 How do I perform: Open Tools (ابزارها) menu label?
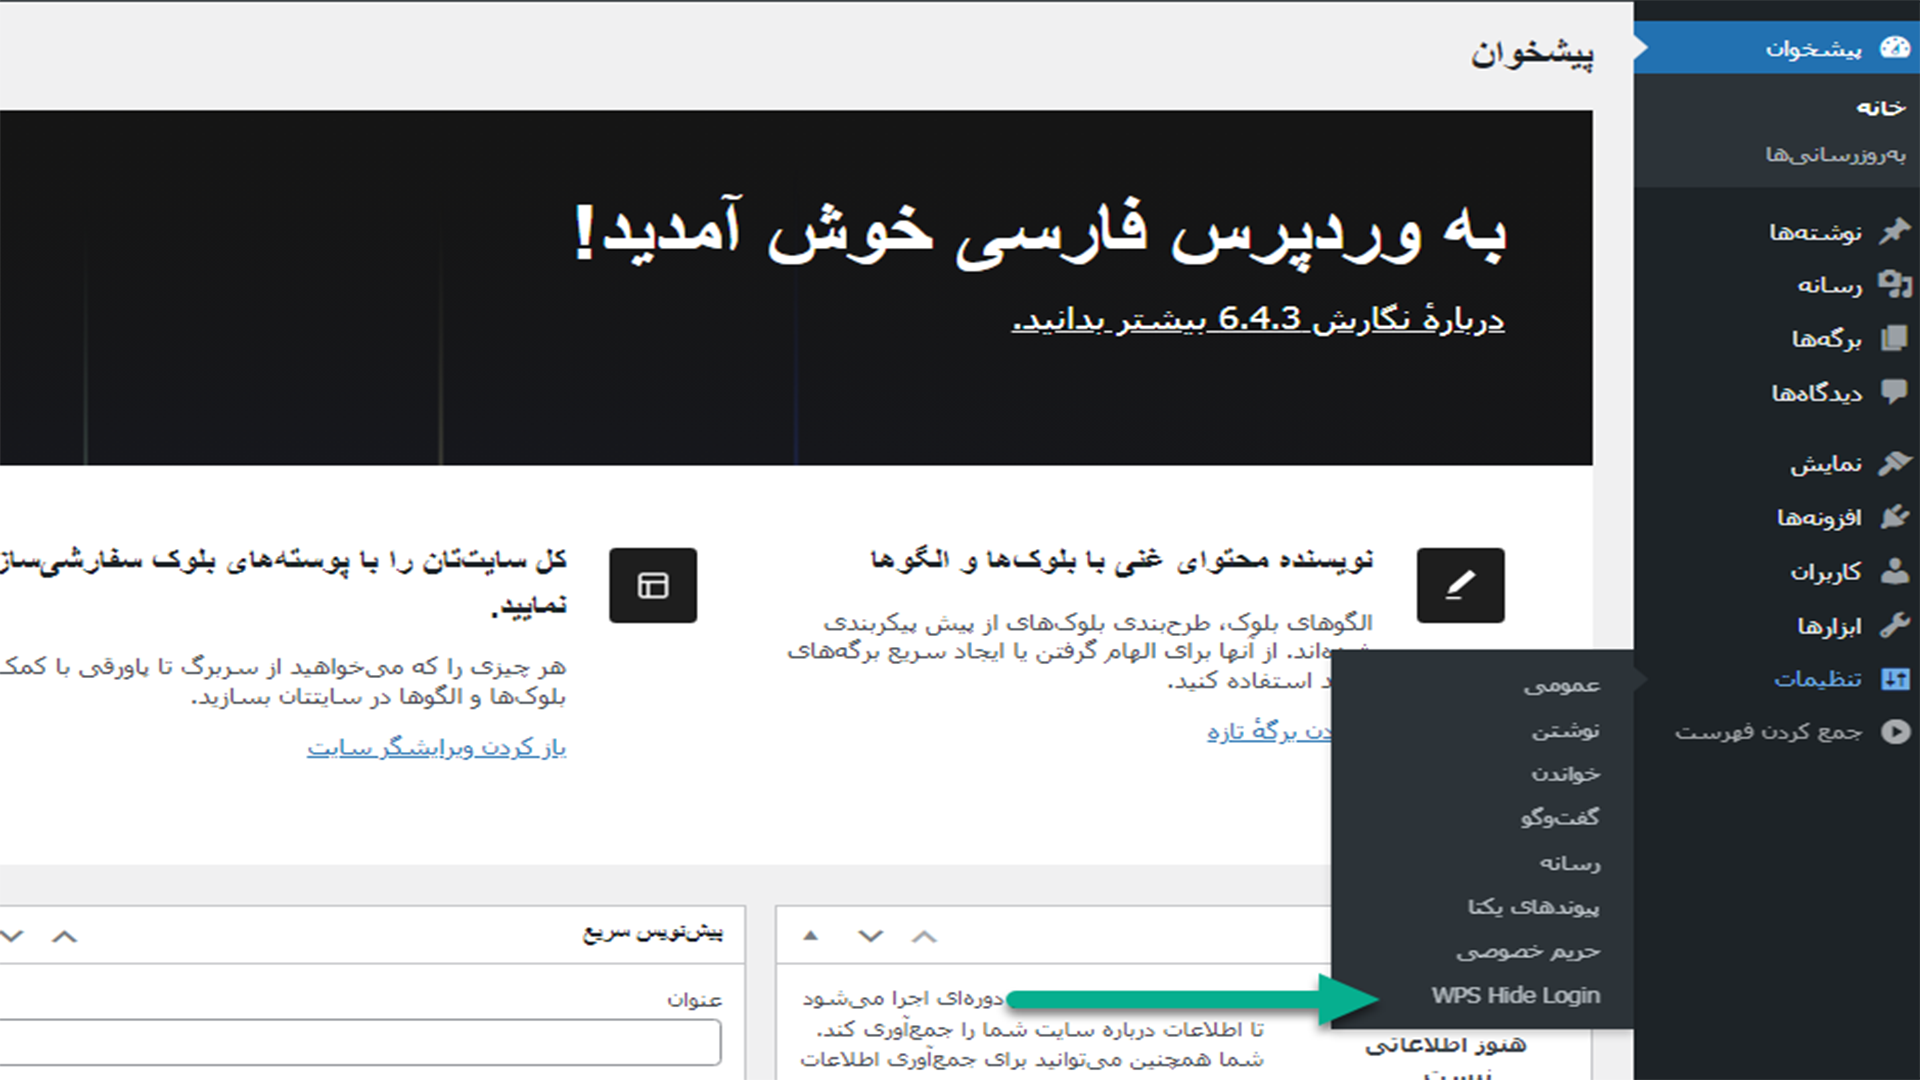1830,626
